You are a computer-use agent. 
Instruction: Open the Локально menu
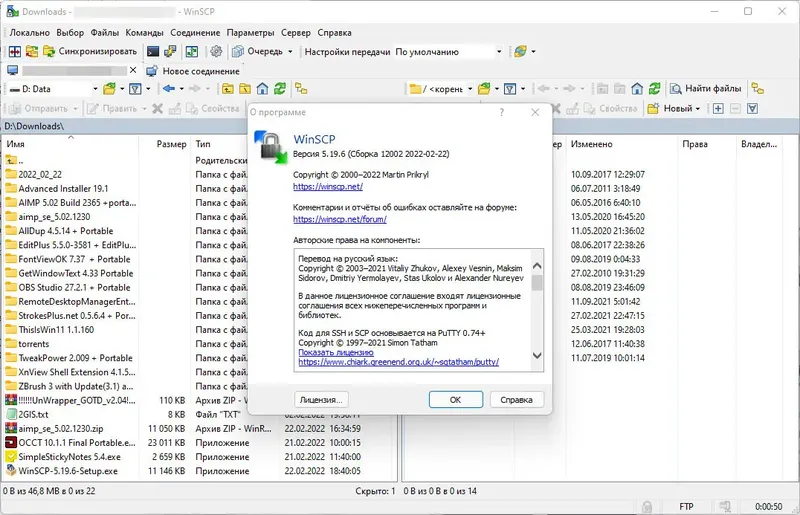coord(30,33)
